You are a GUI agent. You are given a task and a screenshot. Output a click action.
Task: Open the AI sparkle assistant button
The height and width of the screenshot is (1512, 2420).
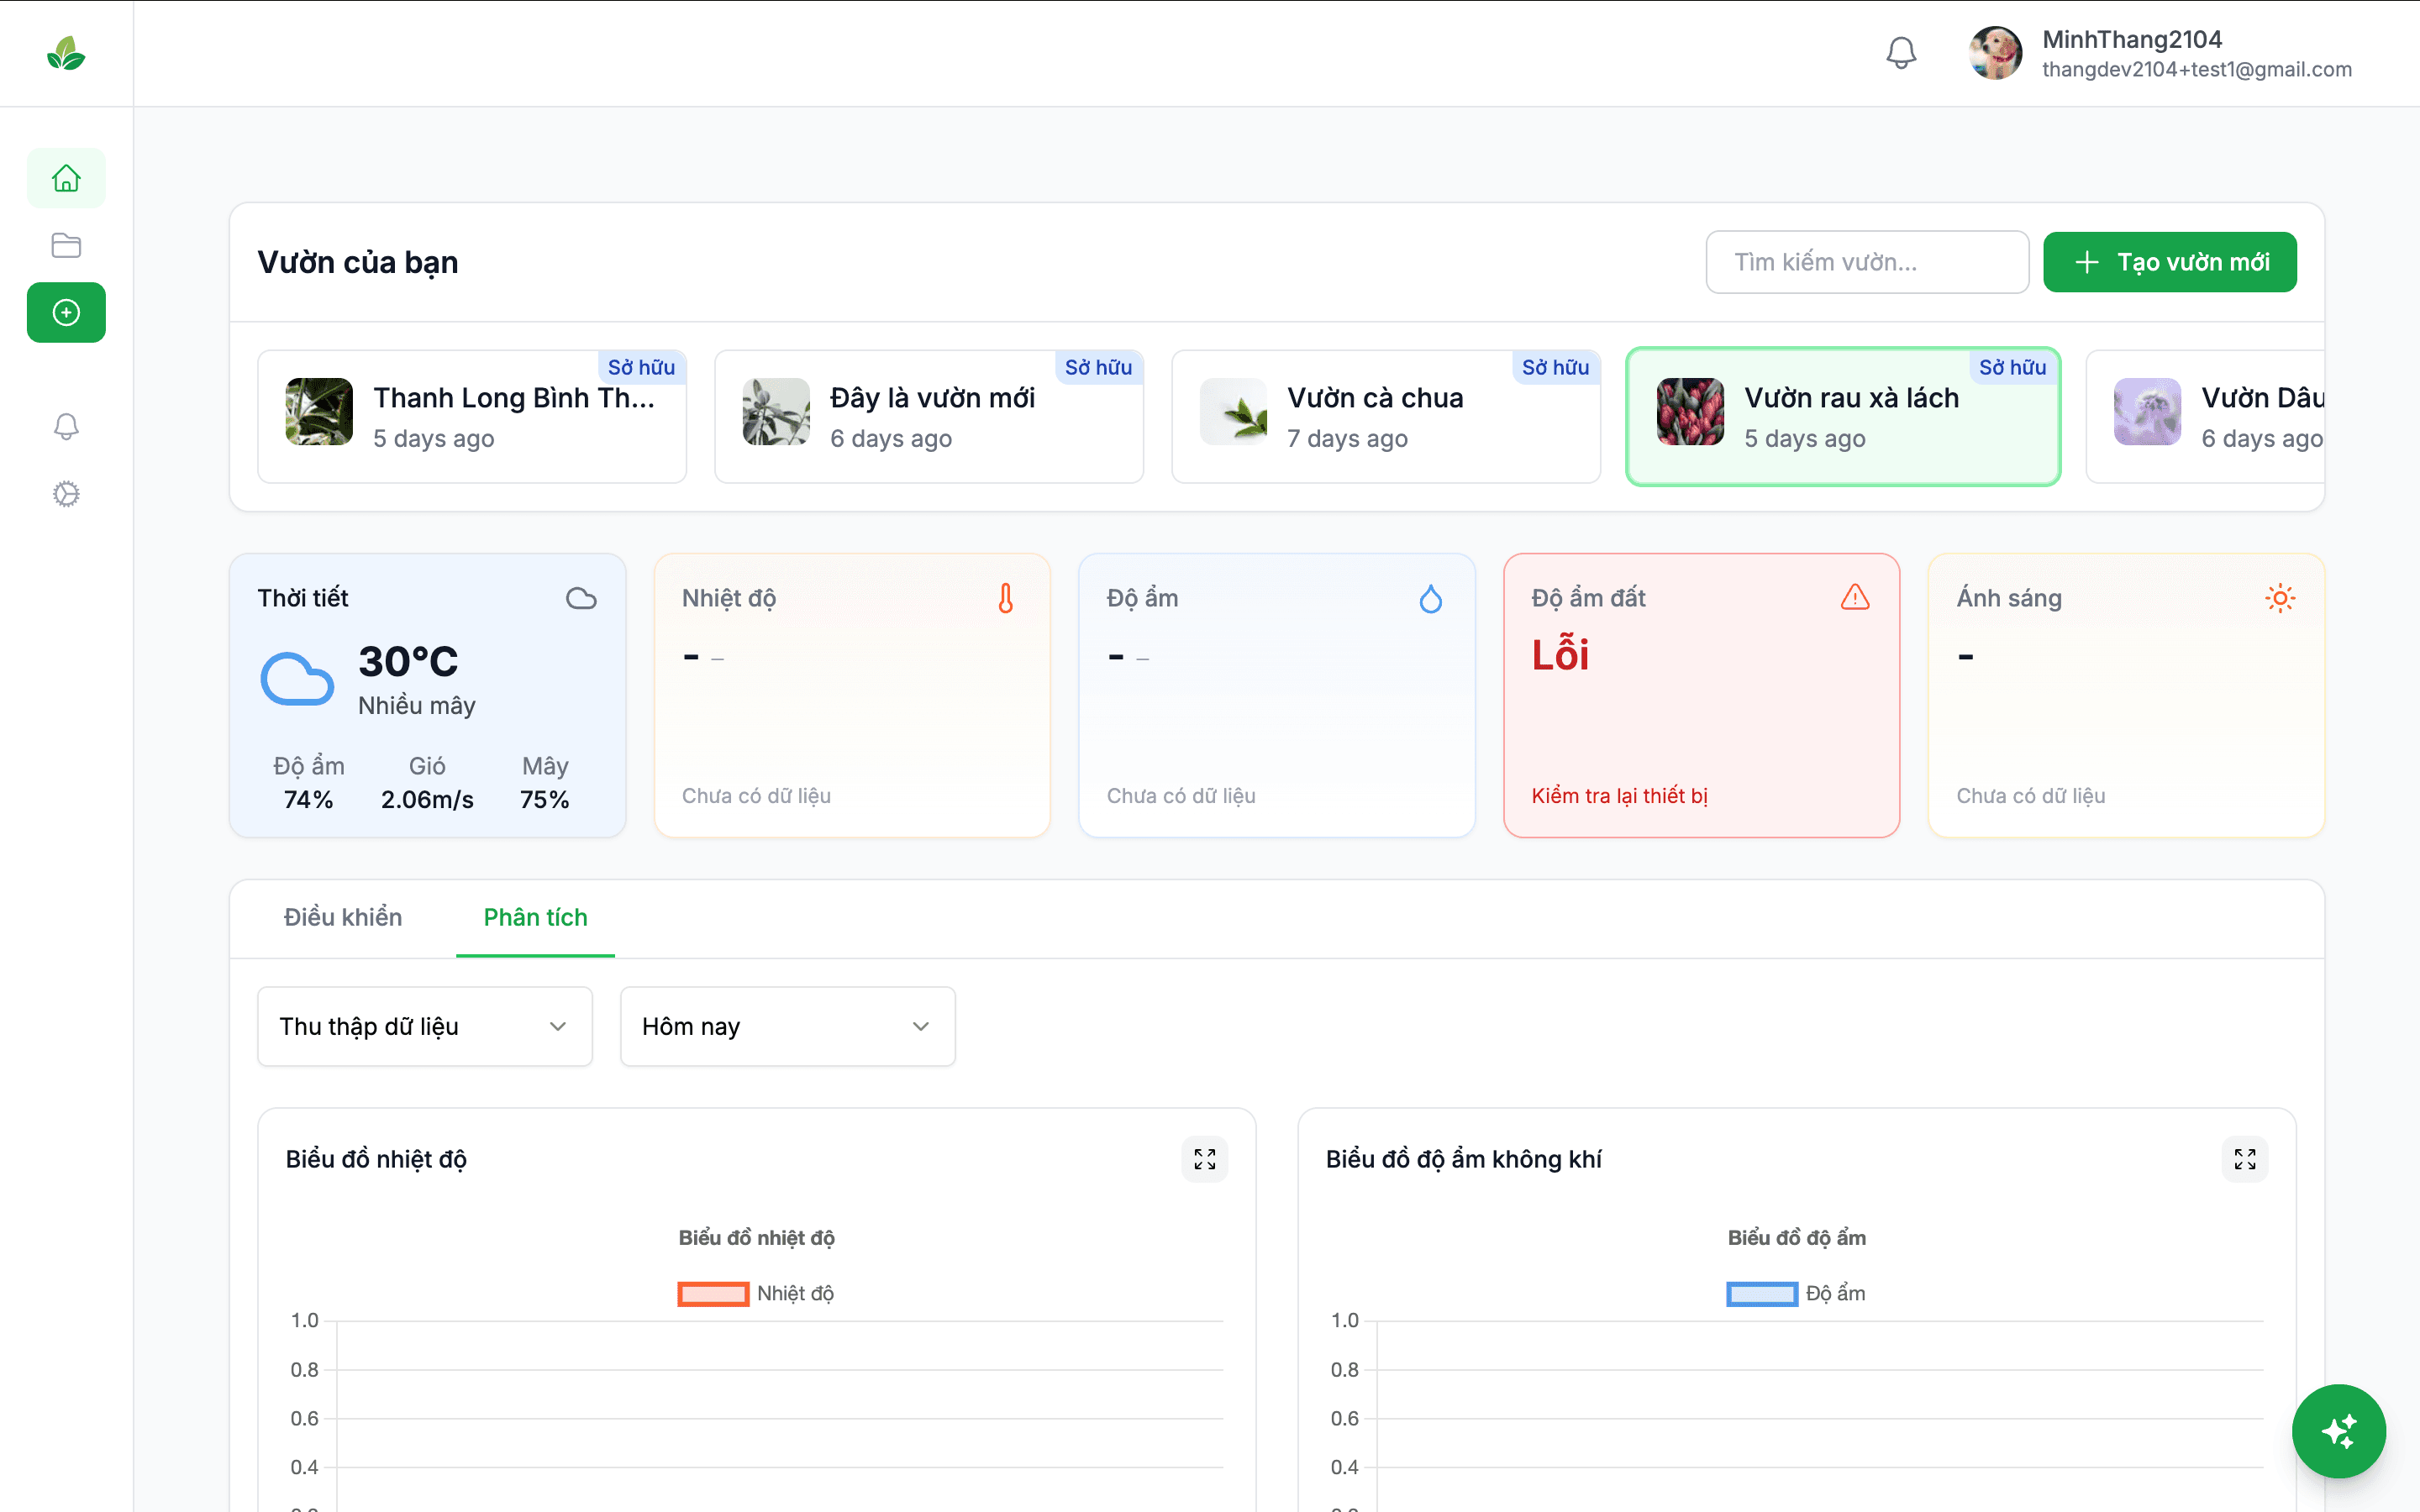2339,1431
